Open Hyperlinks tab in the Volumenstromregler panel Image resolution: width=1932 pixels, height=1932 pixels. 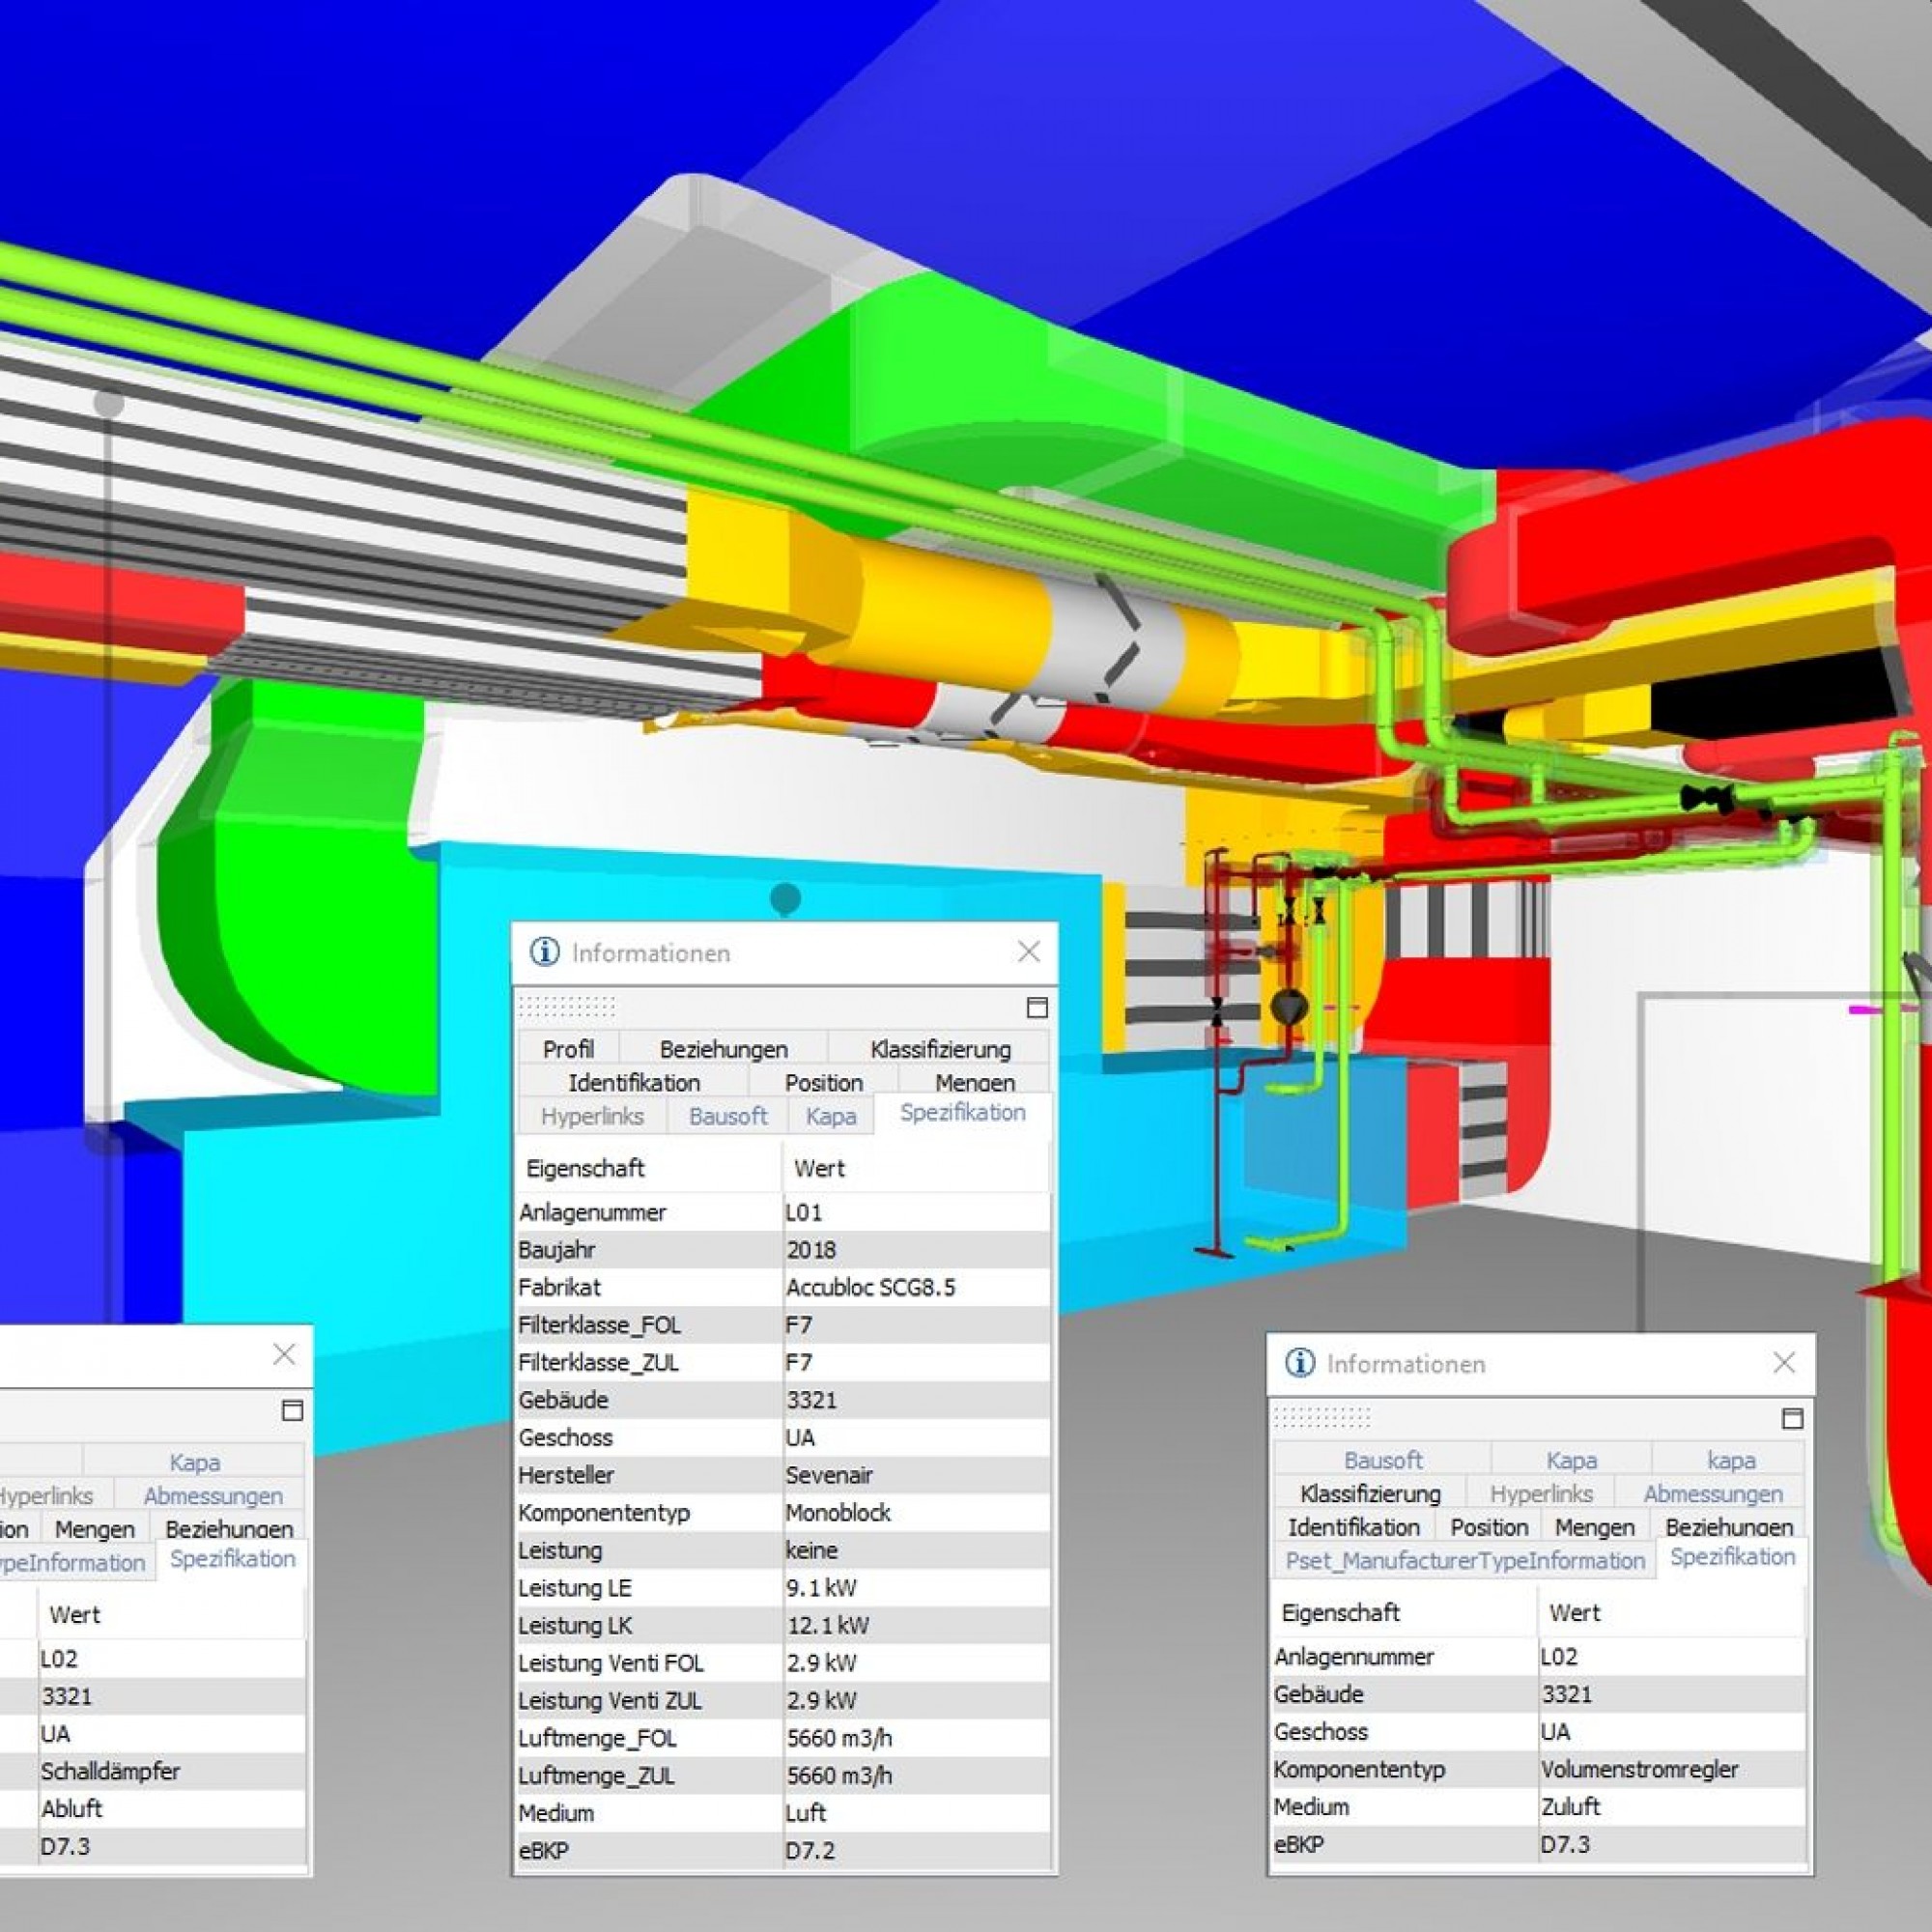point(1541,1493)
